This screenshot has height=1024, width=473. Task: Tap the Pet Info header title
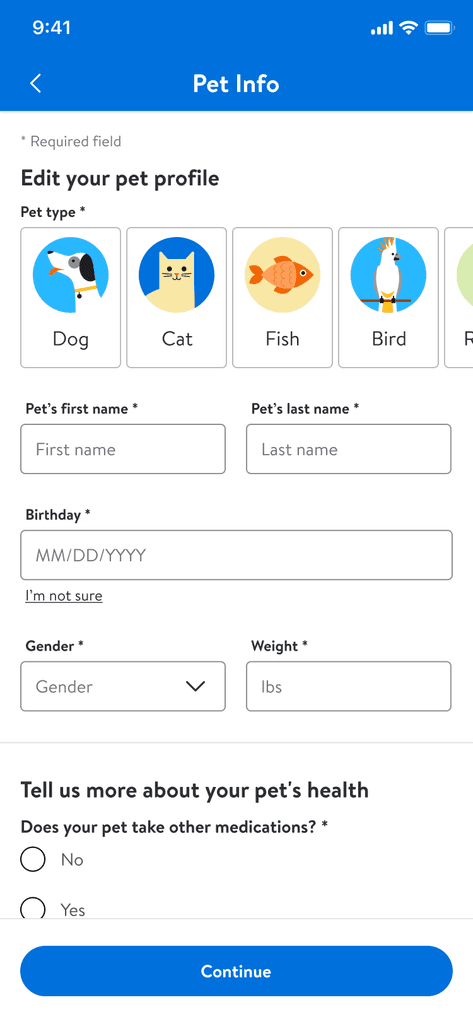236,84
